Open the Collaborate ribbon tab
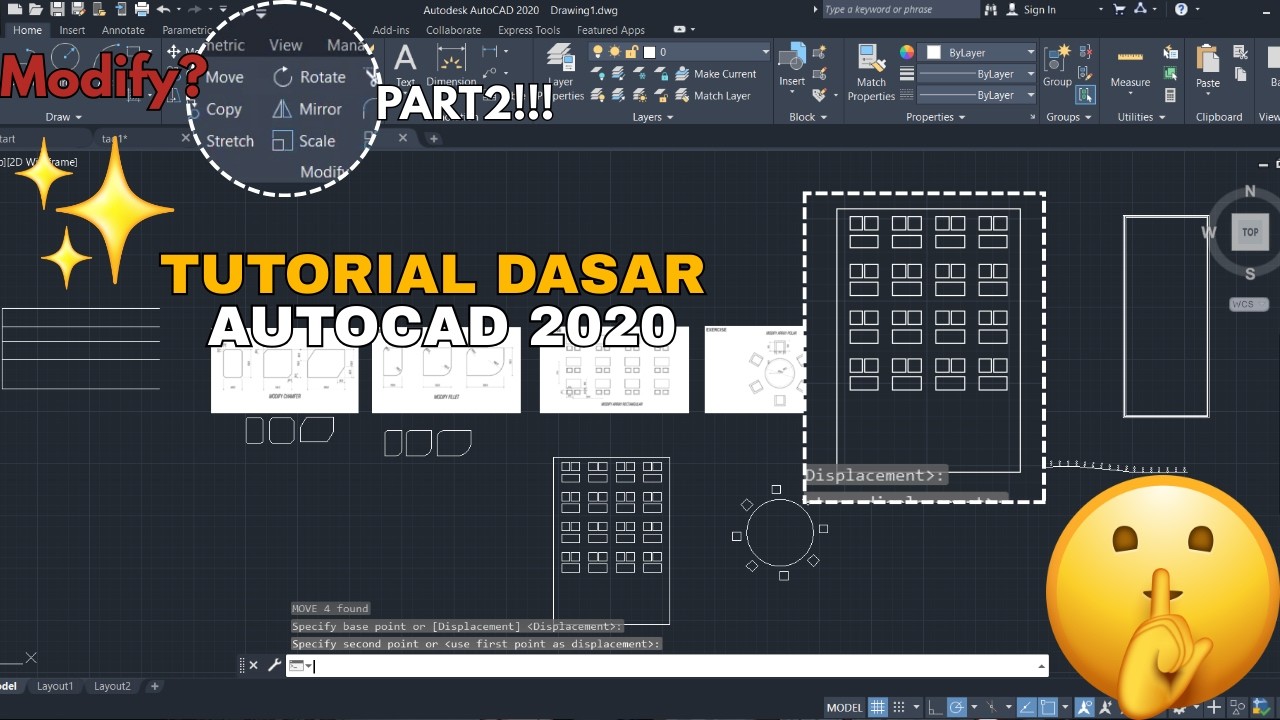Screen dimensions: 1280x720 coord(453,30)
